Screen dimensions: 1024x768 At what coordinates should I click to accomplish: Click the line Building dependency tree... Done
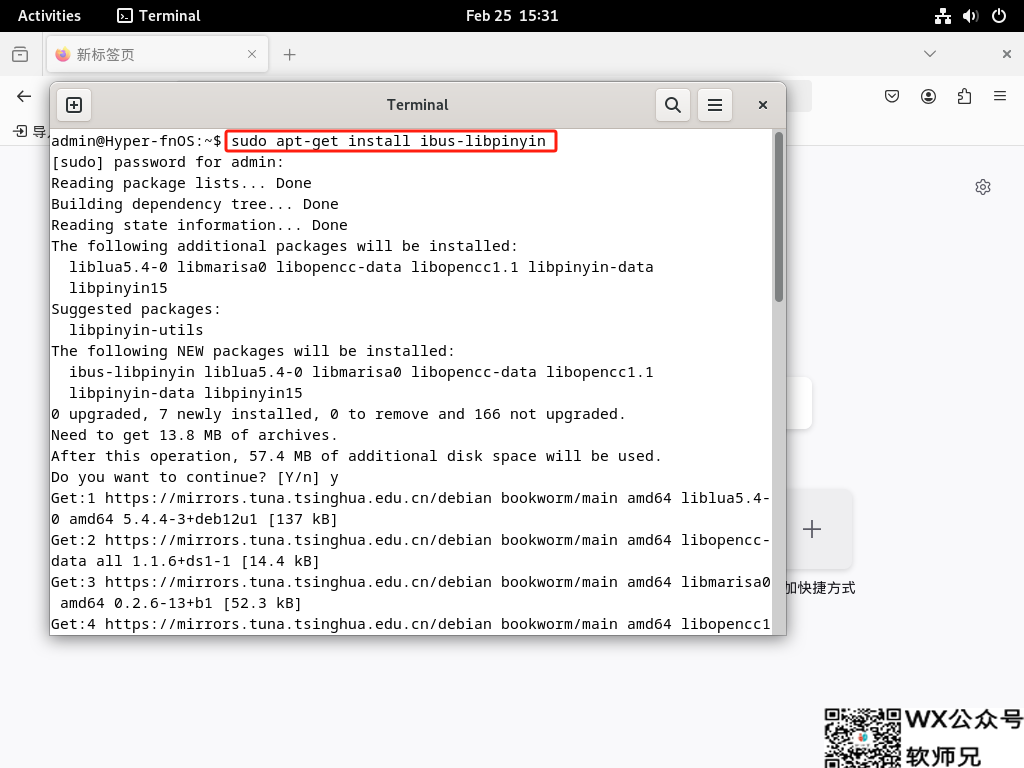pos(195,204)
